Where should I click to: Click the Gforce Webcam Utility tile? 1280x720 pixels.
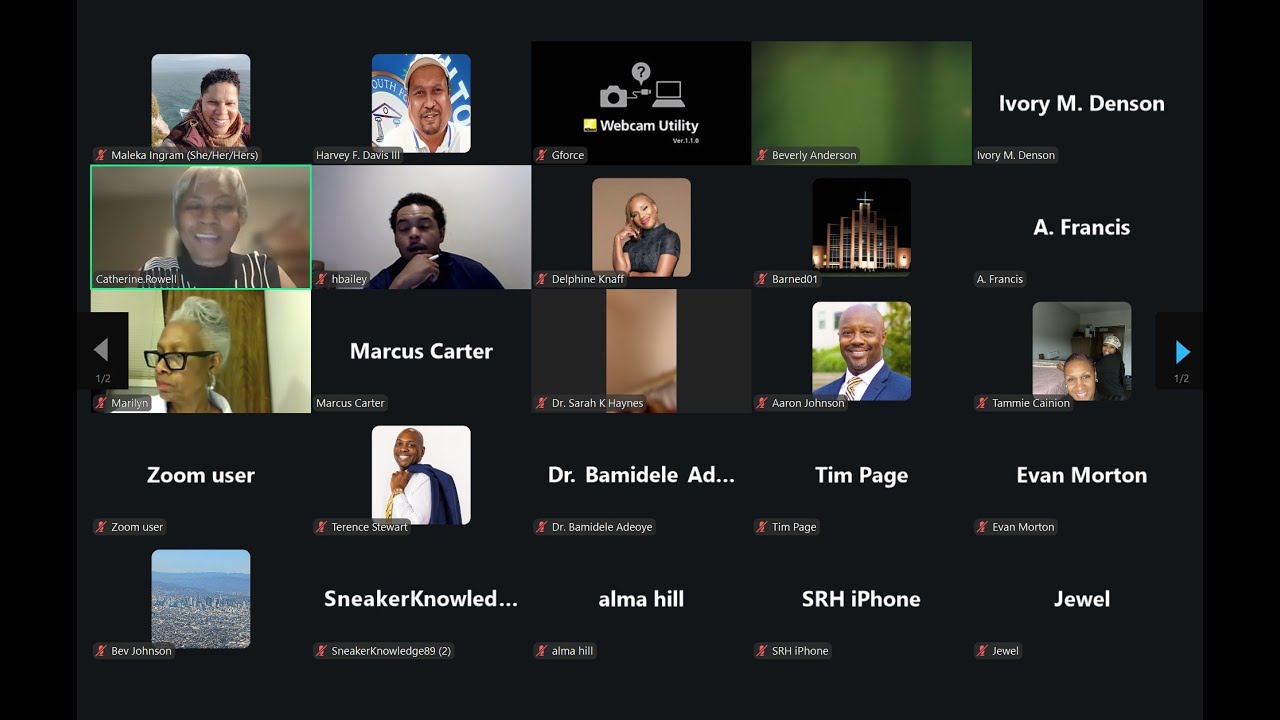pos(641,103)
